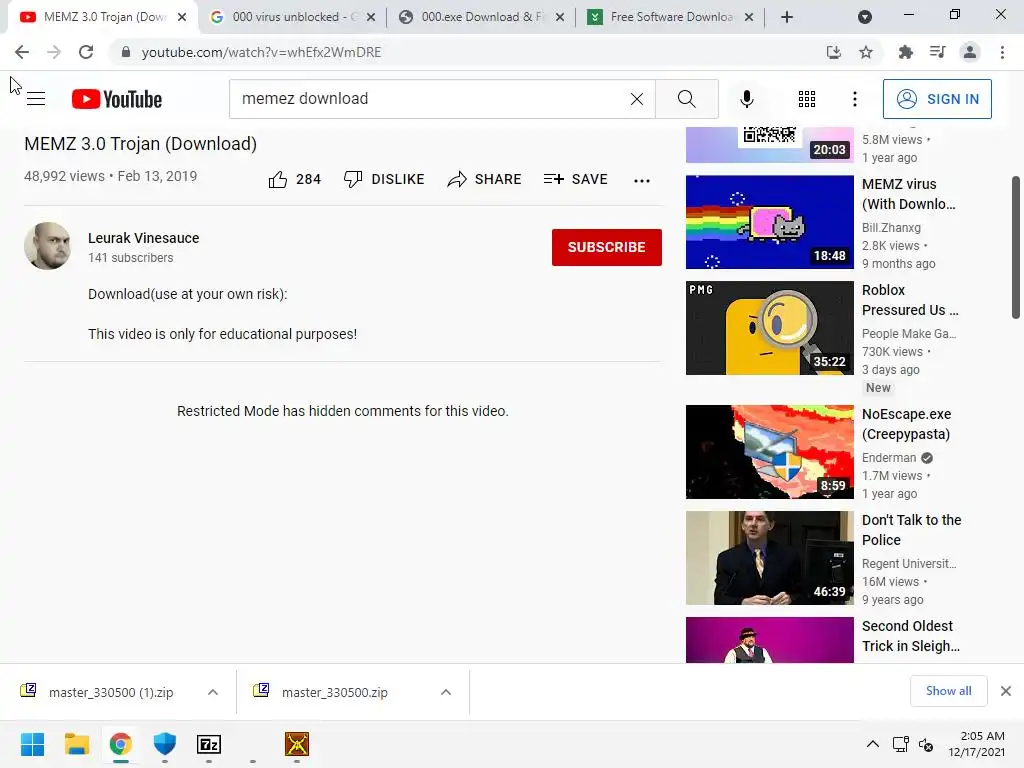Image resolution: width=1024 pixels, height=768 pixels.
Task: Open more actions ellipsis under the video
Action: point(642,181)
